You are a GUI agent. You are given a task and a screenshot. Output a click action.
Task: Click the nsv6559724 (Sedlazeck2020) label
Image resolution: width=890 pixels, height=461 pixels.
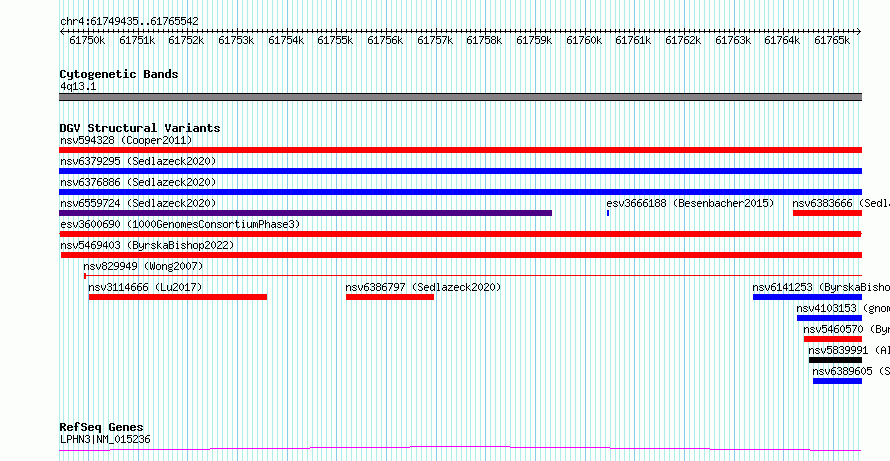(138, 203)
